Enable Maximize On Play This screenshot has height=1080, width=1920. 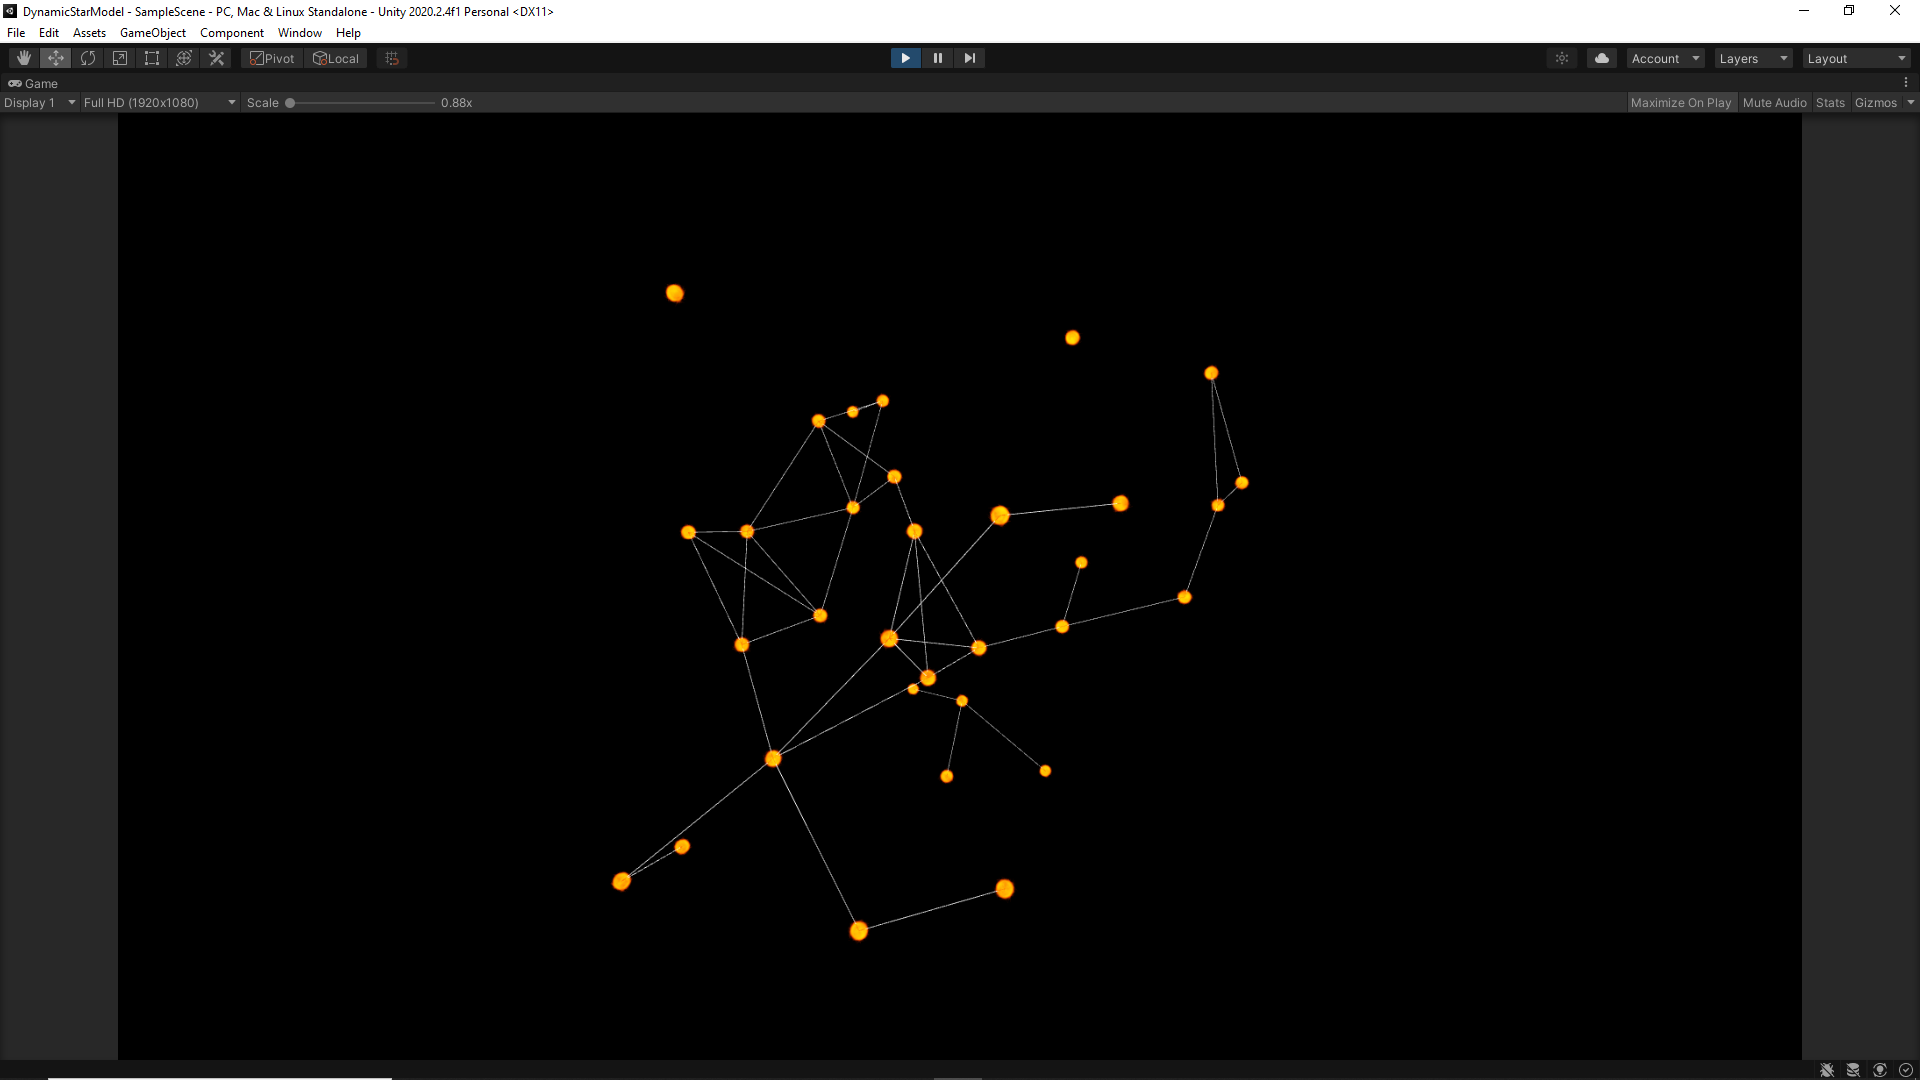coord(1682,102)
